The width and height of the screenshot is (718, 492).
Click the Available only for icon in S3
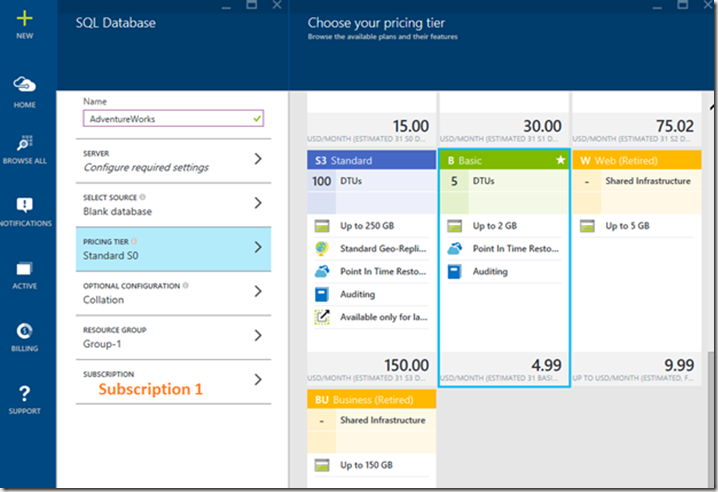(322, 317)
